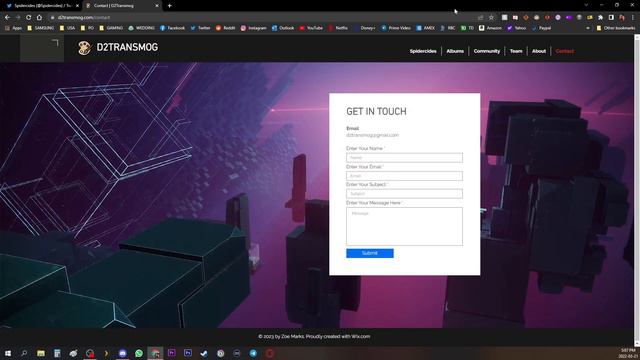The image size is (640, 360).
Task: Click the d2transmog gmail address link
Action: pyautogui.click(x=372, y=135)
